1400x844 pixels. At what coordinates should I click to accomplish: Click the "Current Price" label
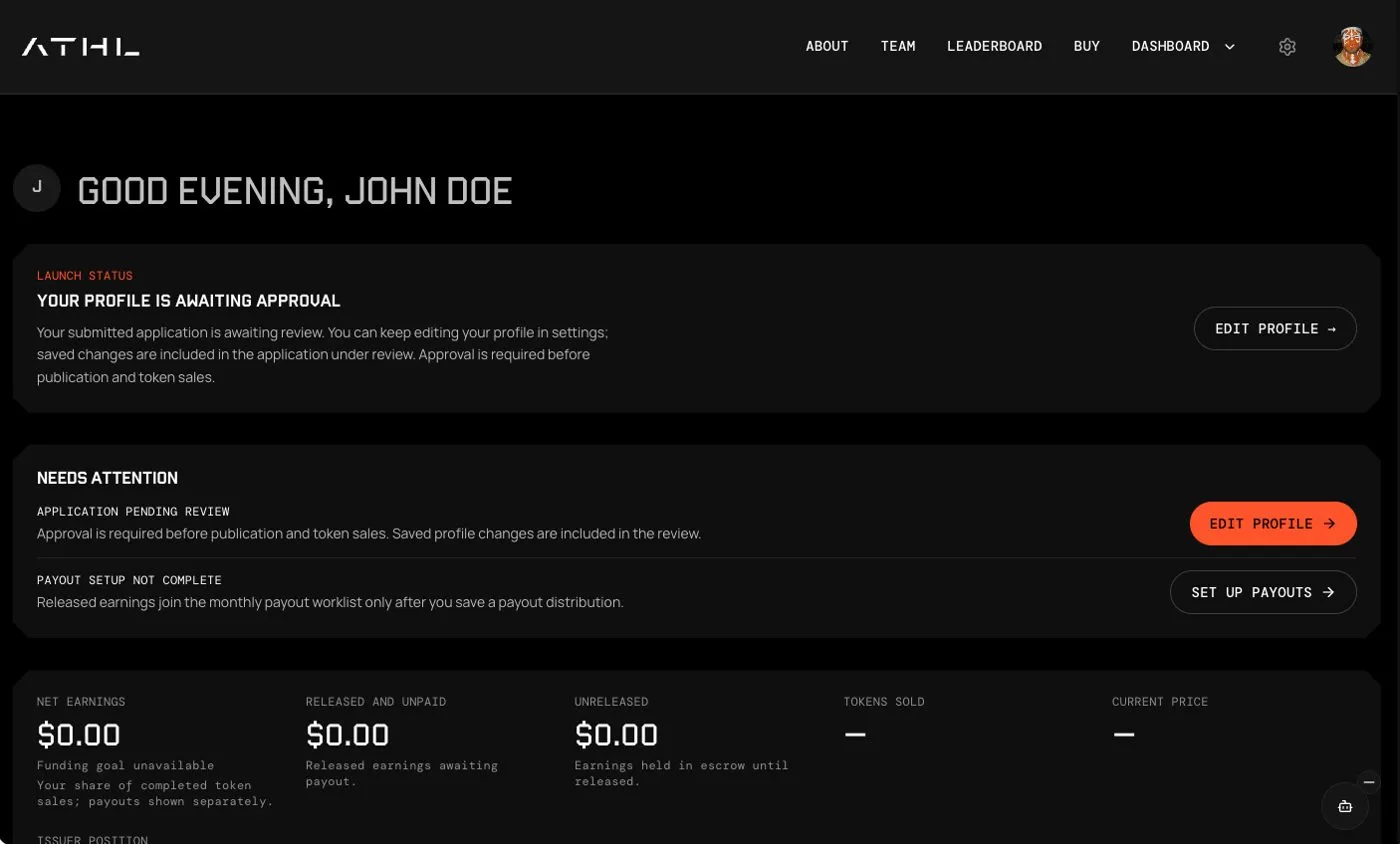[x=1160, y=702]
